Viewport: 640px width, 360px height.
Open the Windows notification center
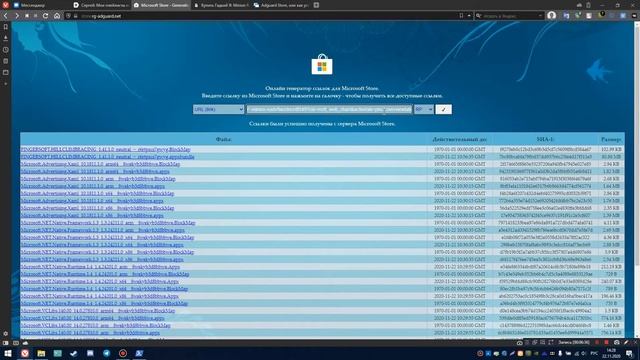tap(629, 353)
